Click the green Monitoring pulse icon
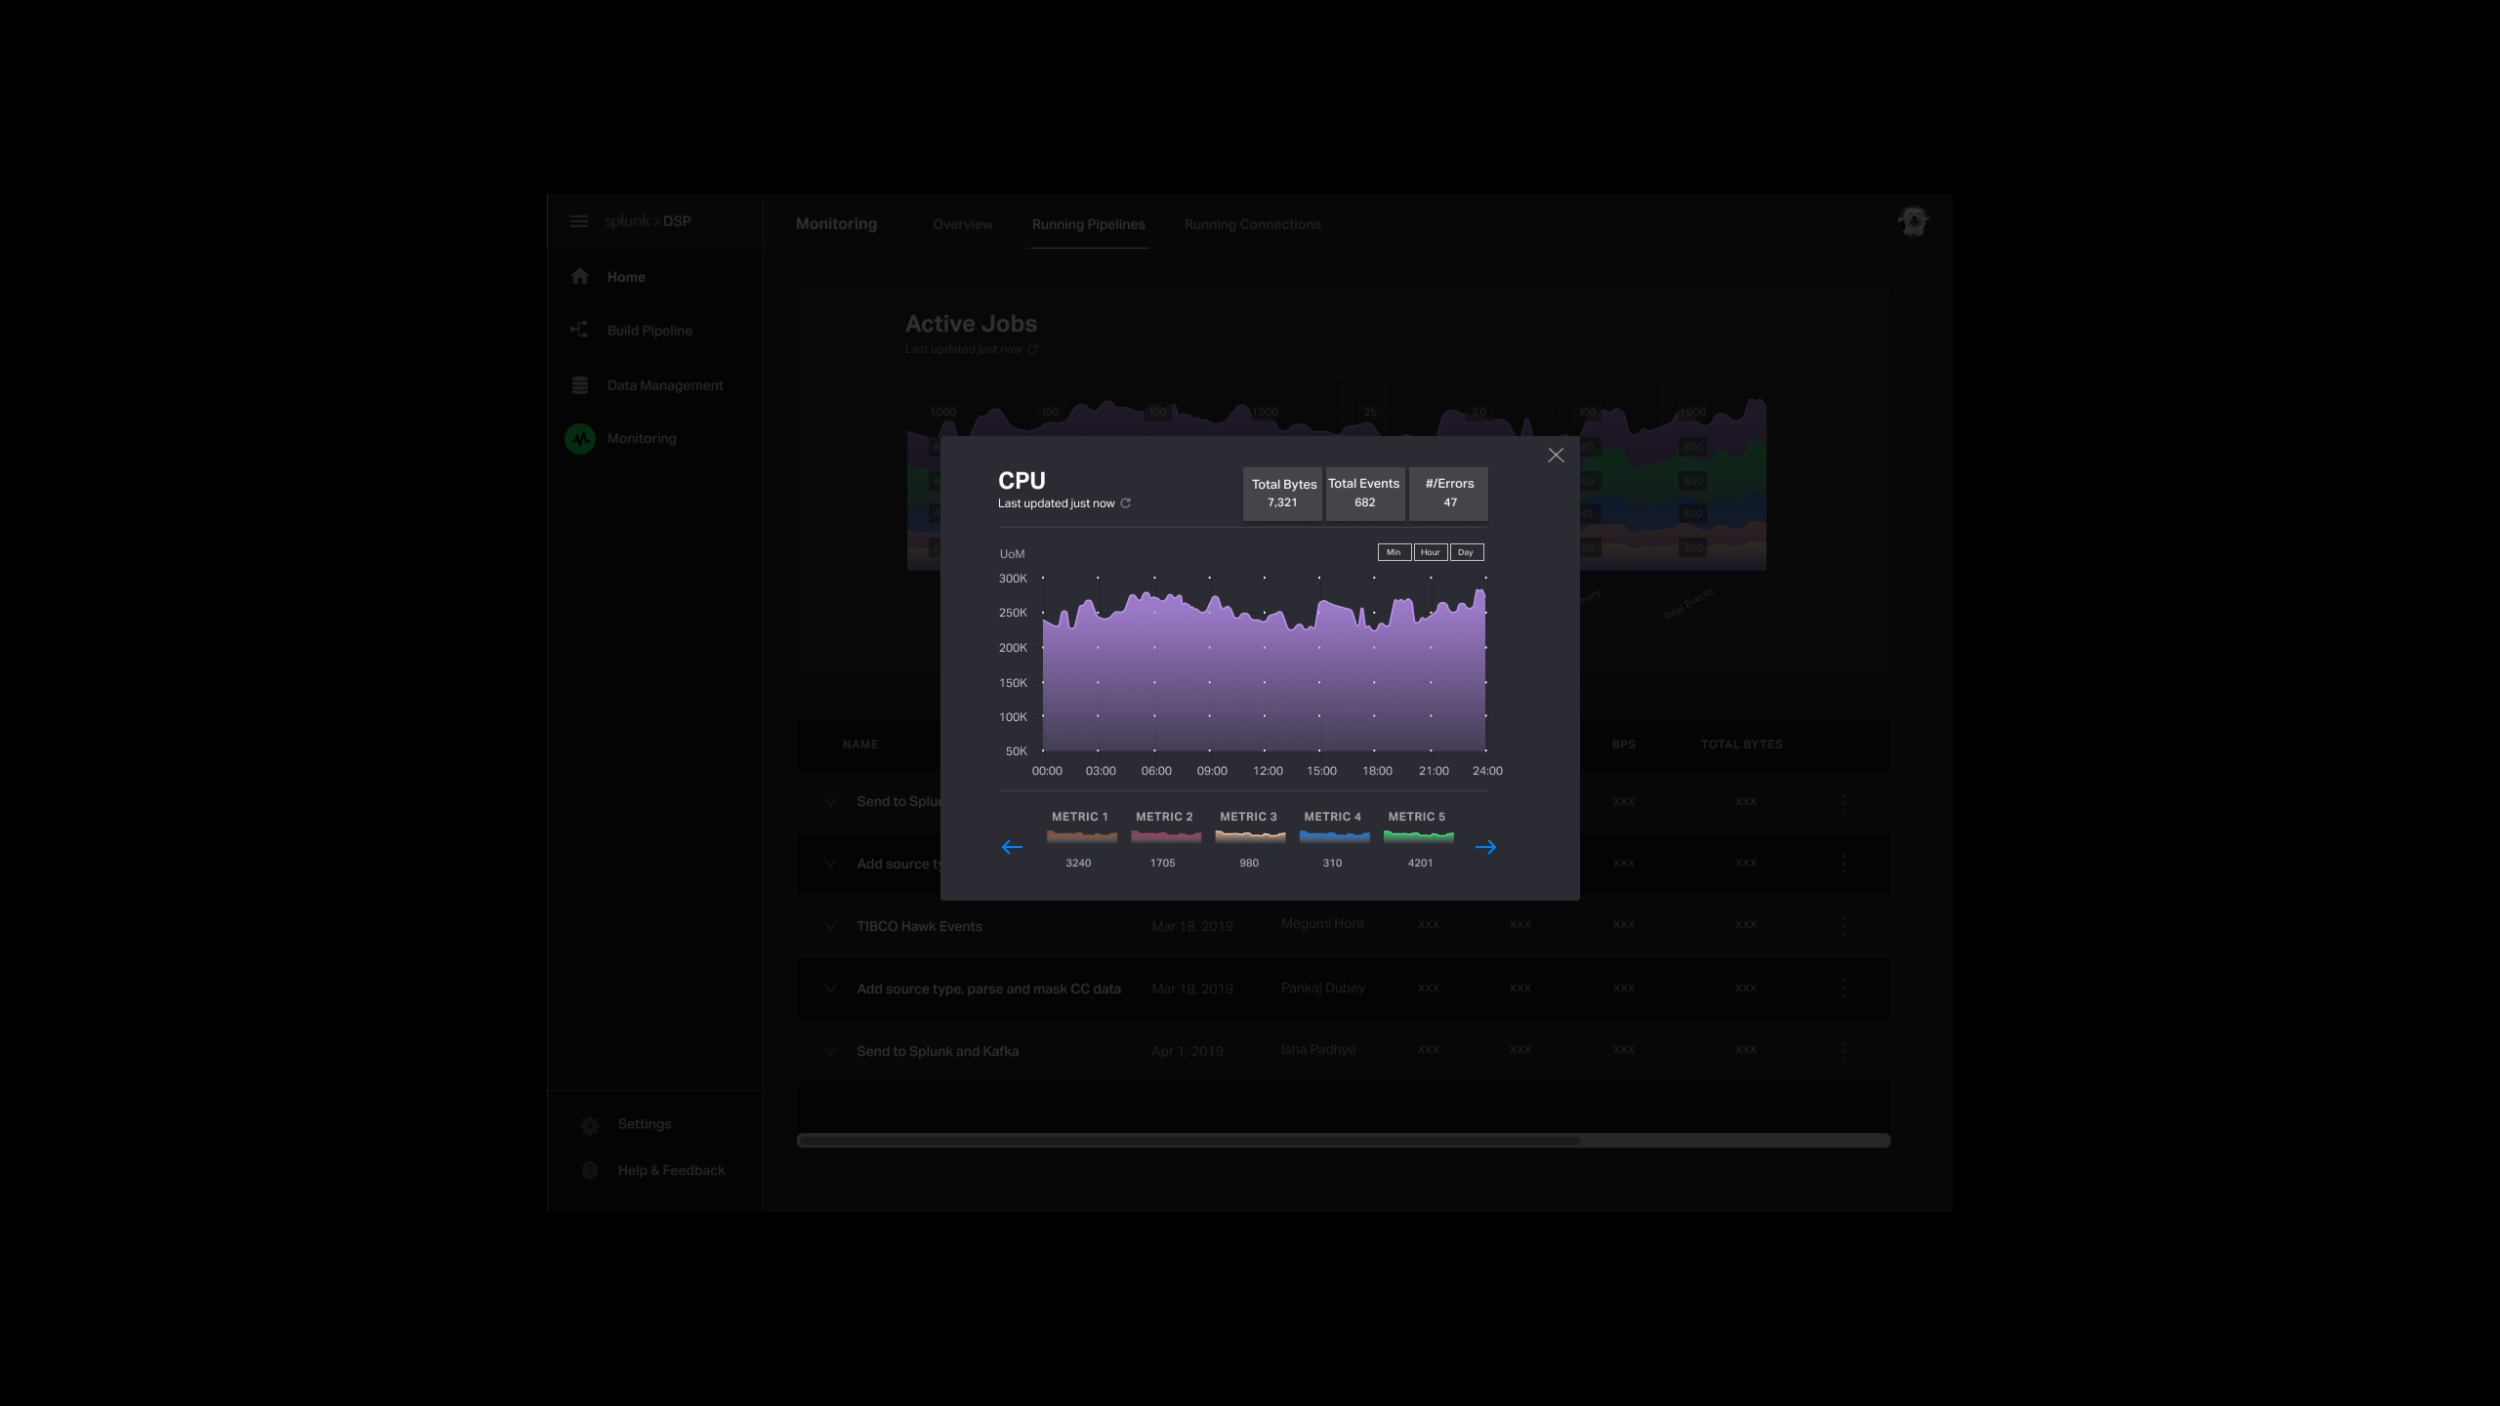2500x1406 pixels. click(580, 438)
